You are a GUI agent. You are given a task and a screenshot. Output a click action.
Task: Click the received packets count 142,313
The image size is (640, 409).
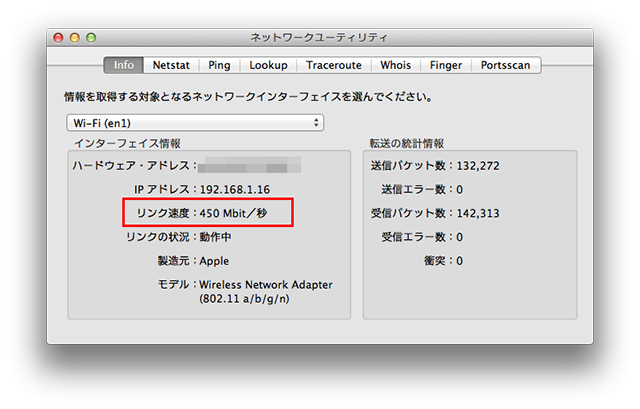(x=478, y=213)
